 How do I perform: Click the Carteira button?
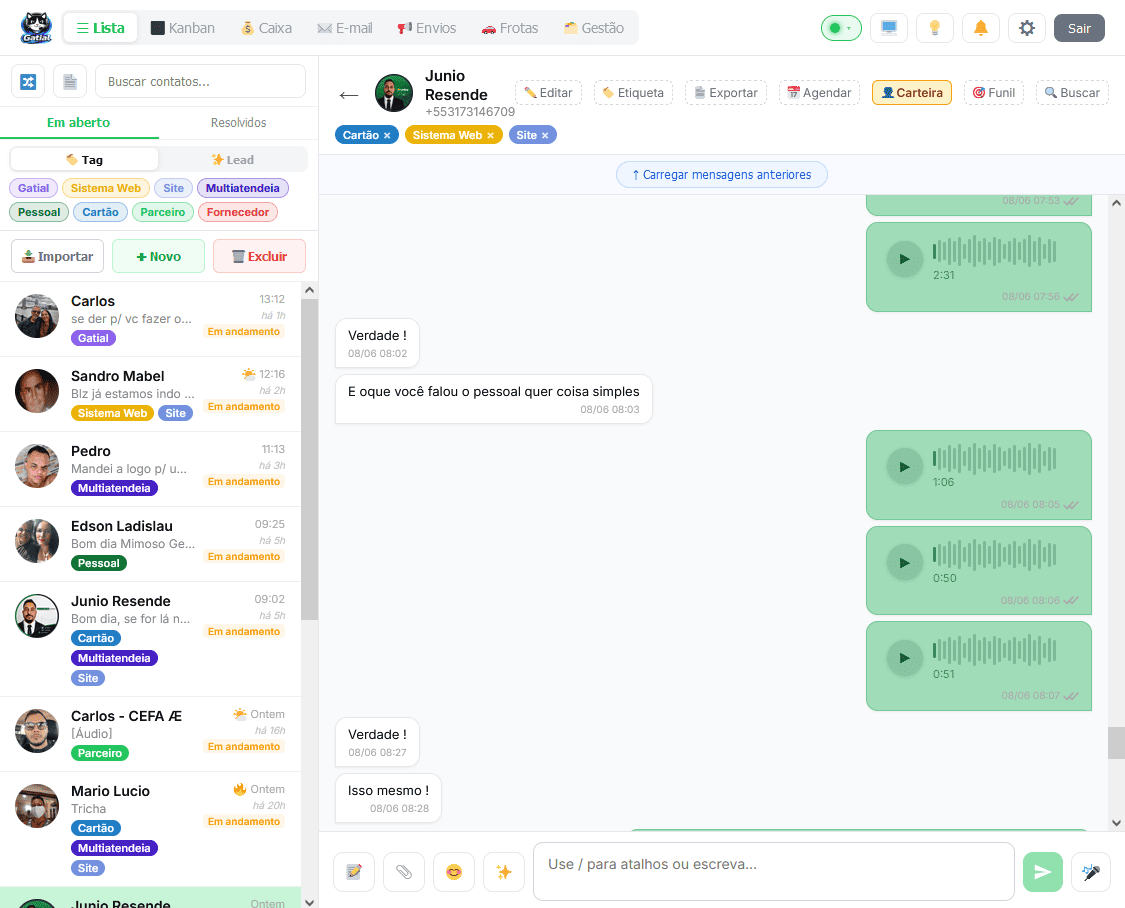(x=912, y=93)
